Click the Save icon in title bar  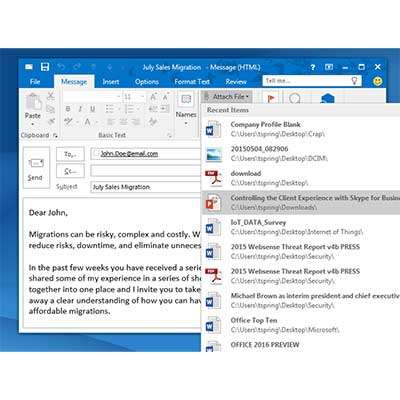pyautogui.click(x=45, y=67)
